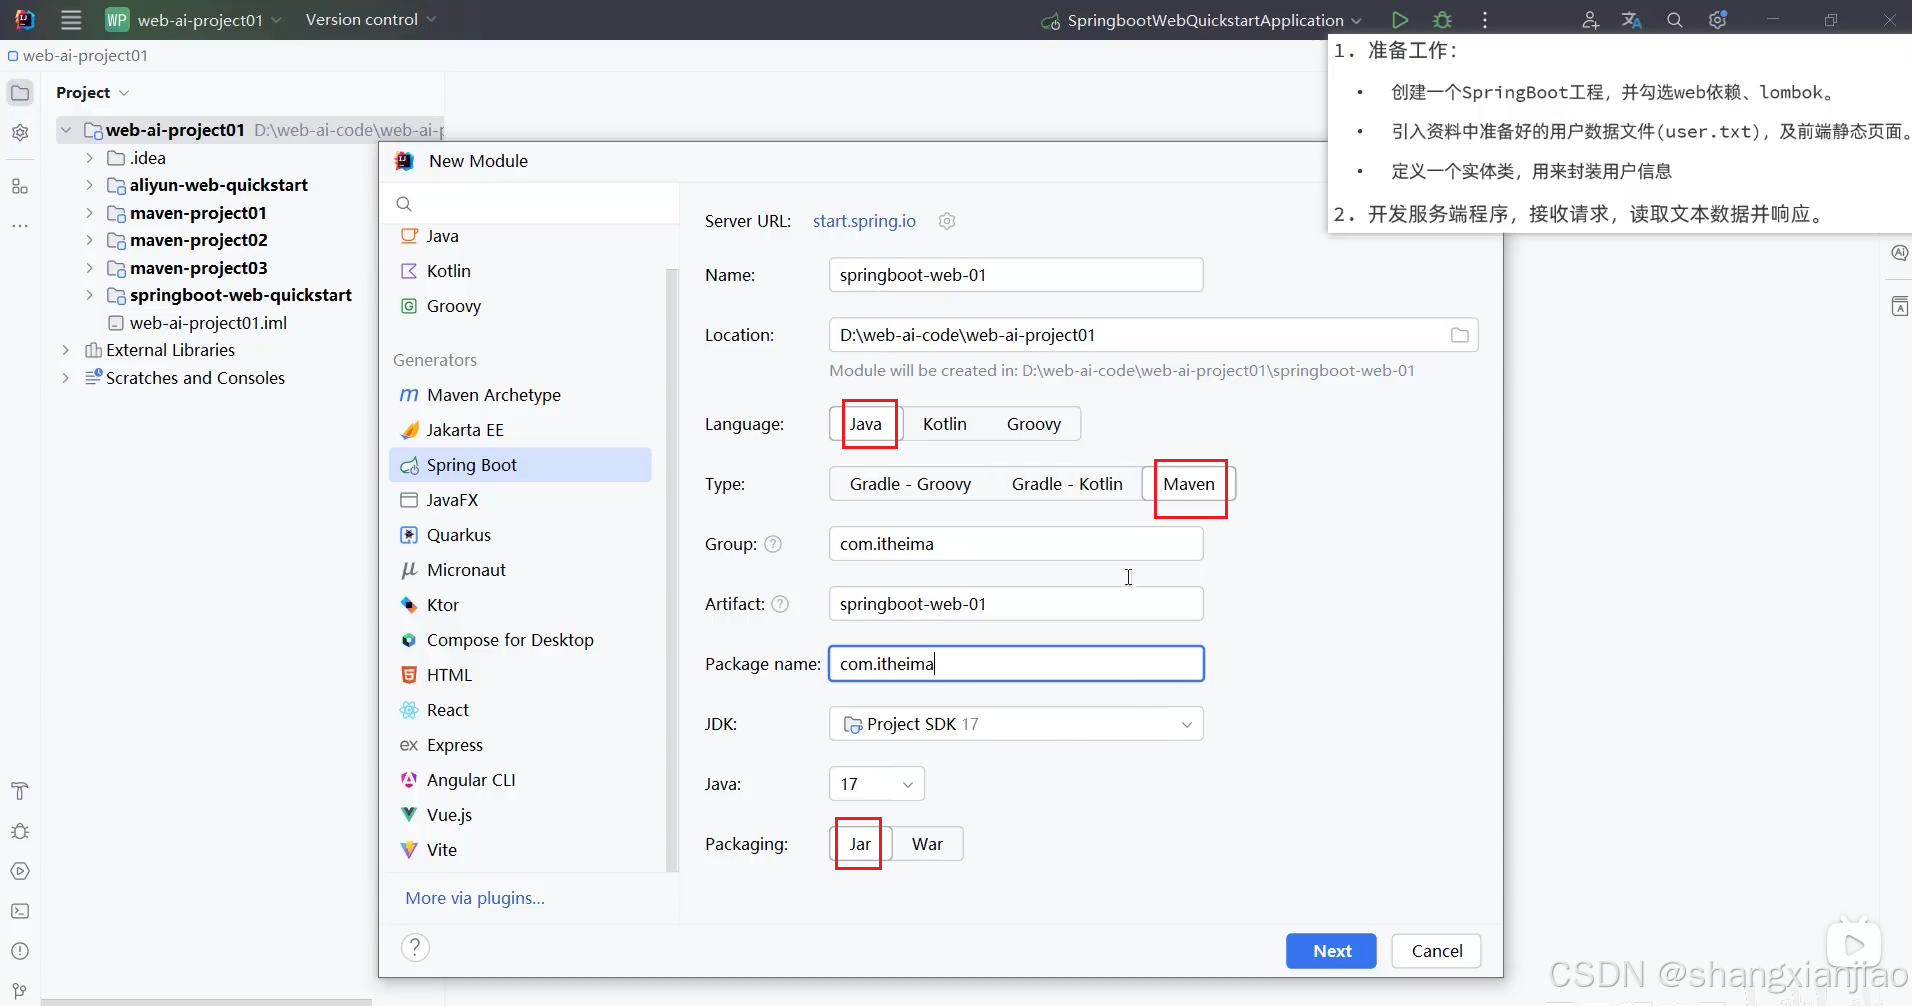The image size is (1912, 1006).
Task: Open IDE settings with the gear icon
Action: (x=1718, y=20)
